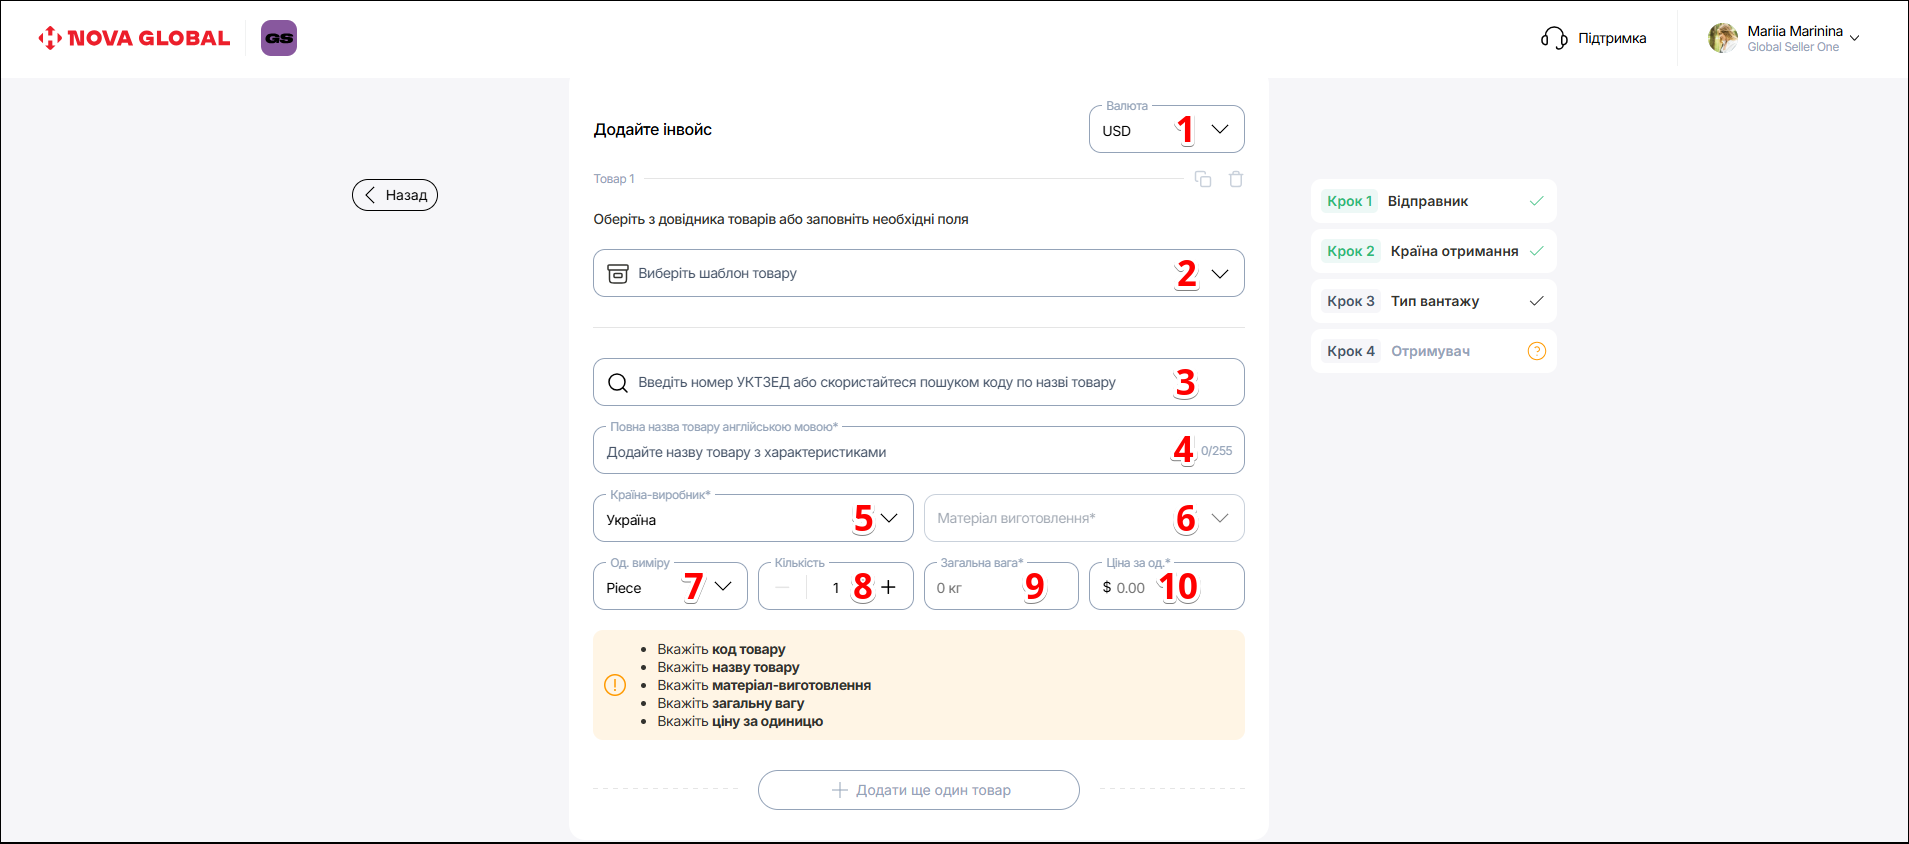Click the headset support icon

(x=1554, y=38)
